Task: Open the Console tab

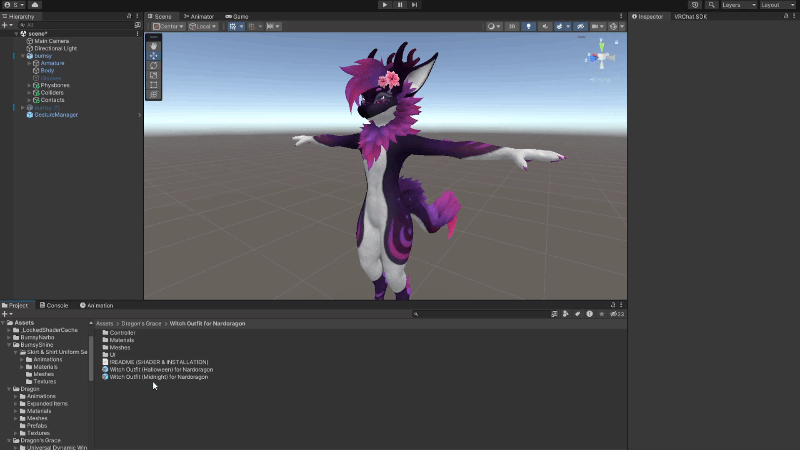Action: [54, 306]
